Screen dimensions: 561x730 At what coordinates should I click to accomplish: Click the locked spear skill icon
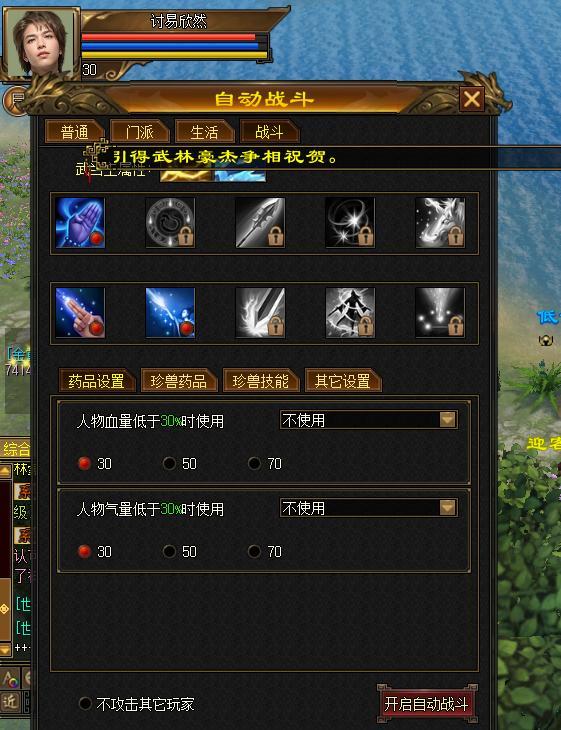pos(260,223)
